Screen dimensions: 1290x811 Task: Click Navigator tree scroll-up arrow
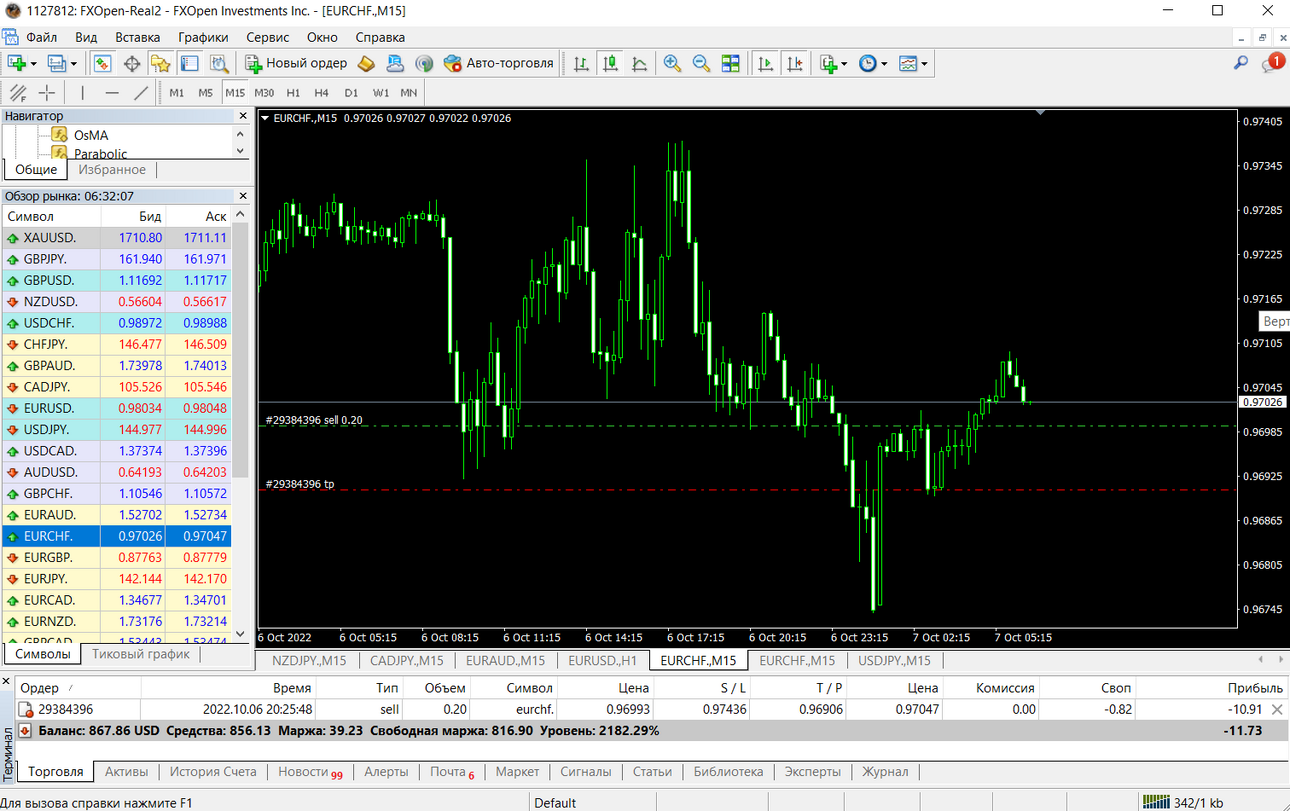click(x=240, y=132)
